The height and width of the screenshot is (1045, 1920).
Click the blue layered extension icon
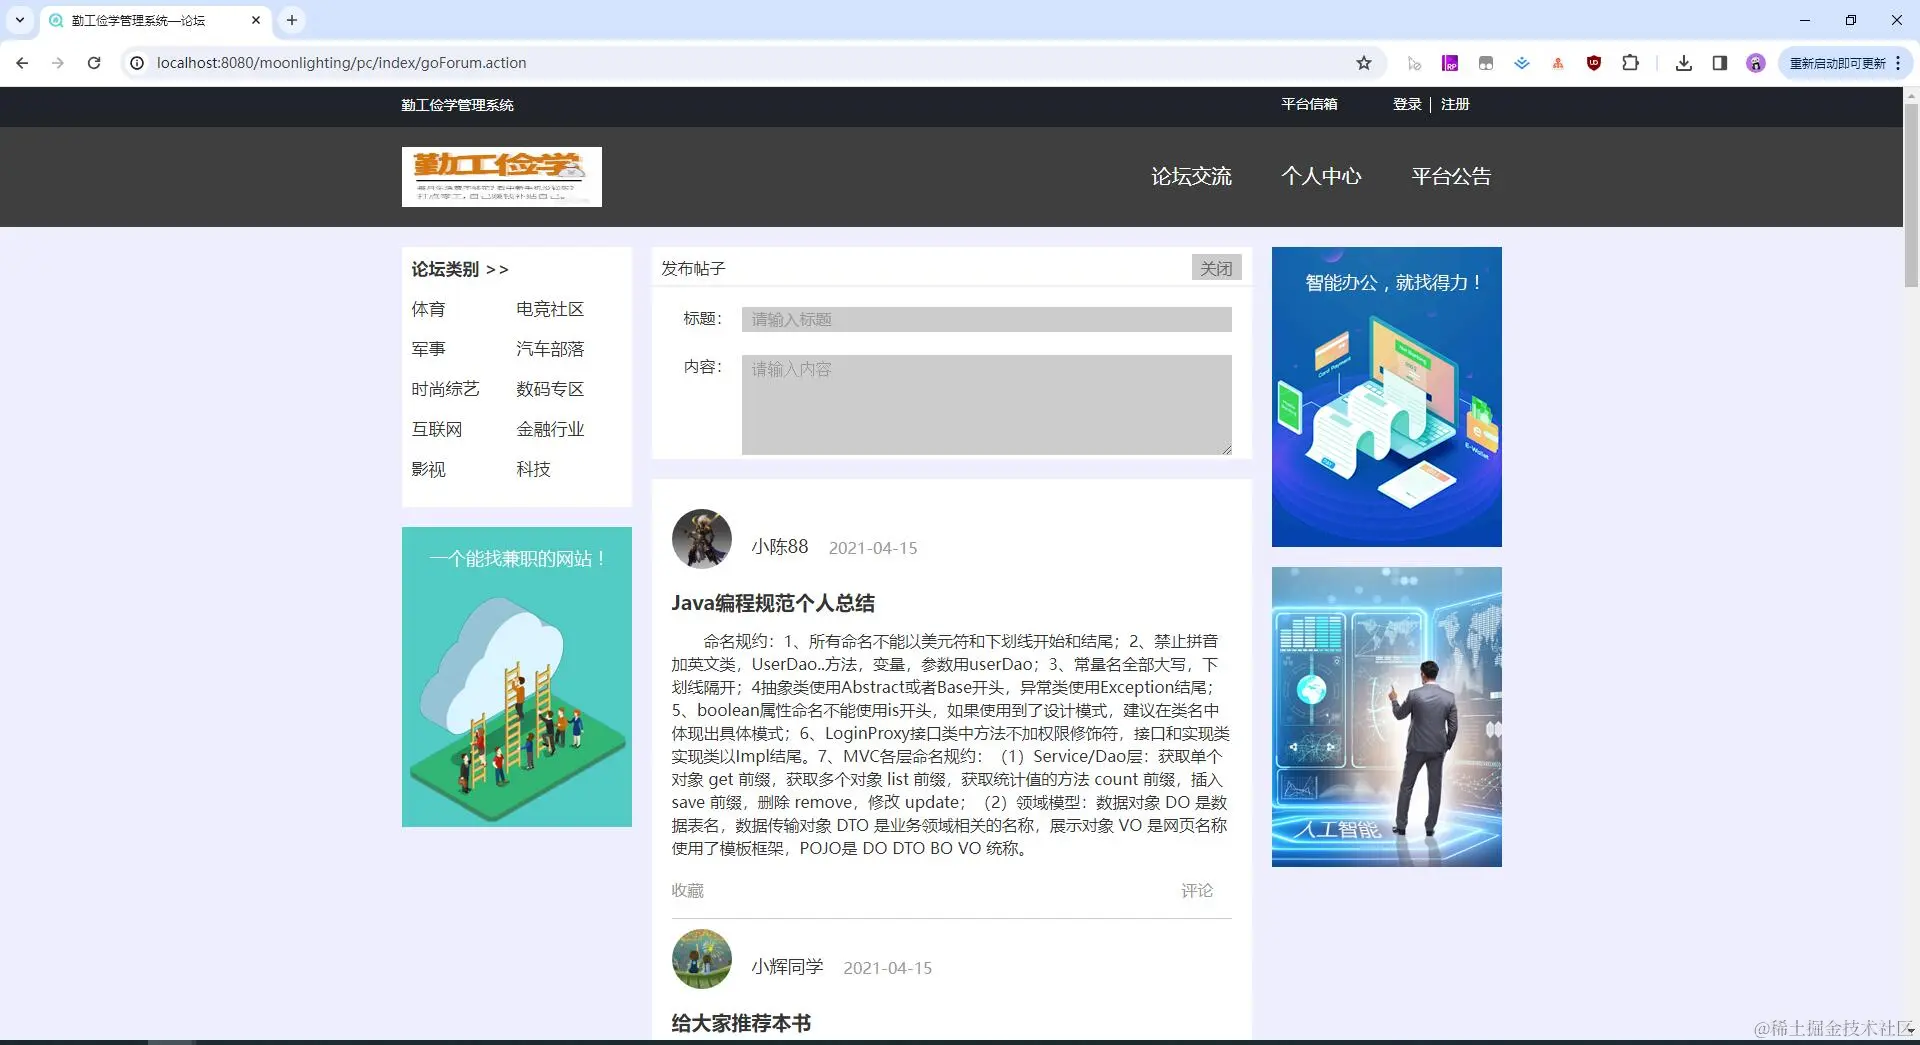point(1522,63)
